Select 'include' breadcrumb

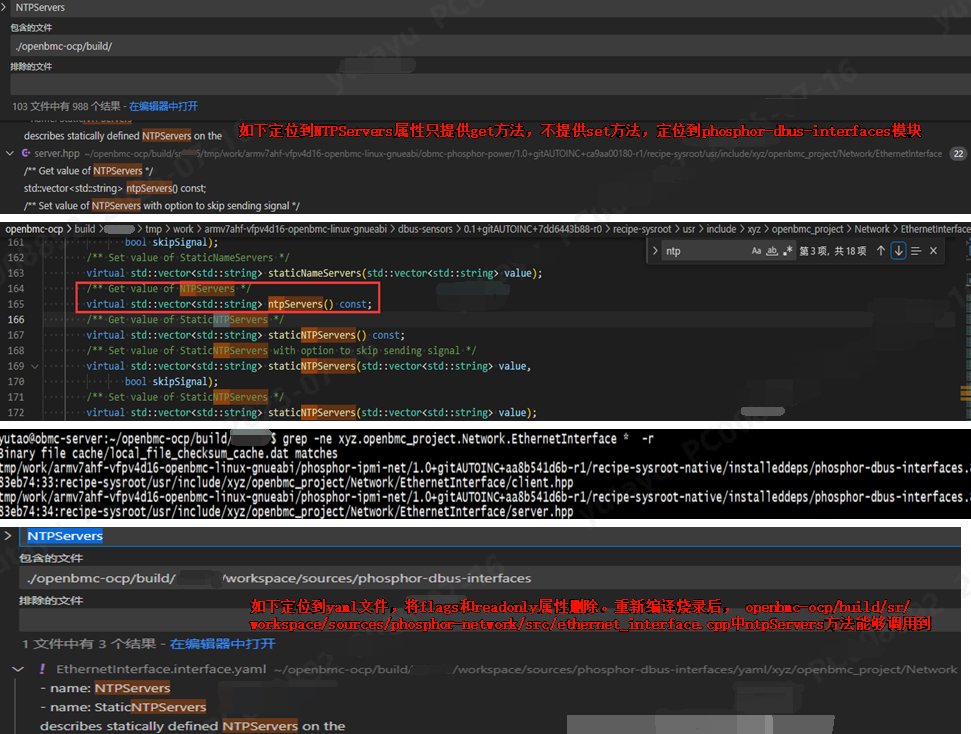click(x=721, y=229)
